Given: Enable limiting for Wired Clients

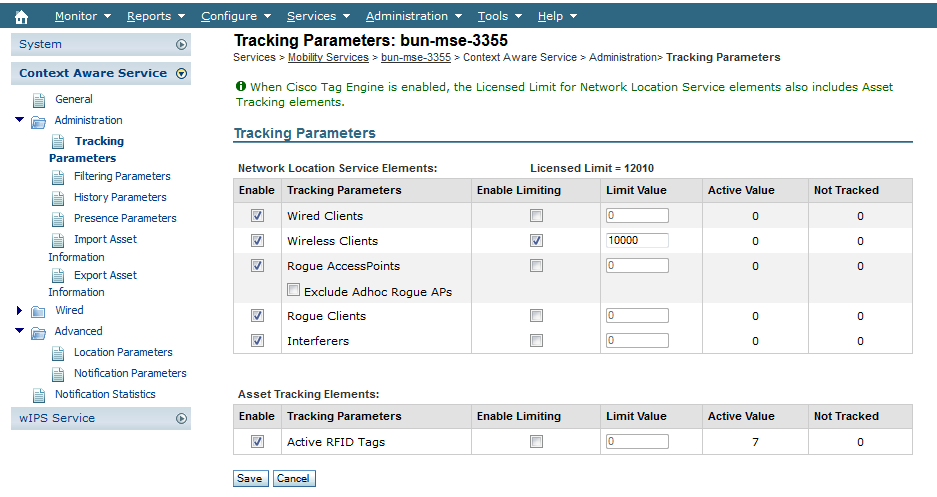Looking at the screenshot, I should pos(537,216).
